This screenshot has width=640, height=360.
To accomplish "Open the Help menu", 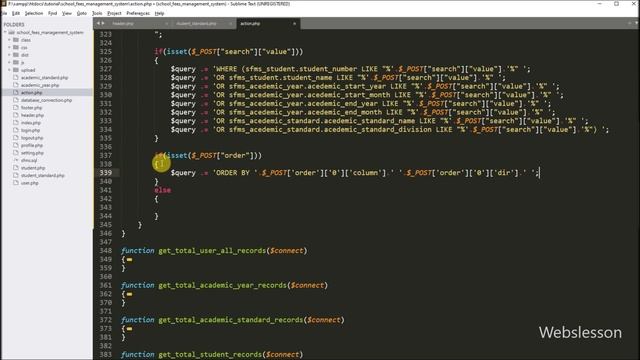I will [159, 13].
